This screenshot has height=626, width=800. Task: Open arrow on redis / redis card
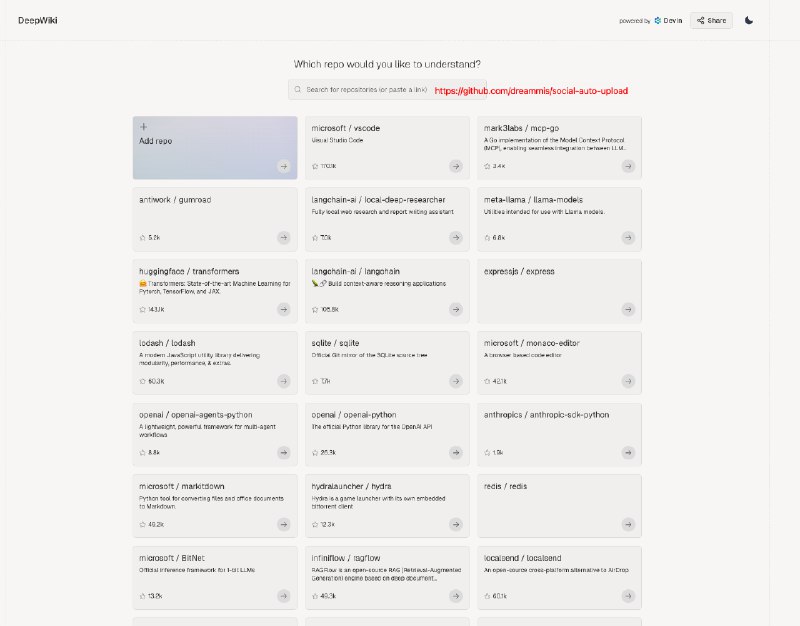tap(628, 524)
